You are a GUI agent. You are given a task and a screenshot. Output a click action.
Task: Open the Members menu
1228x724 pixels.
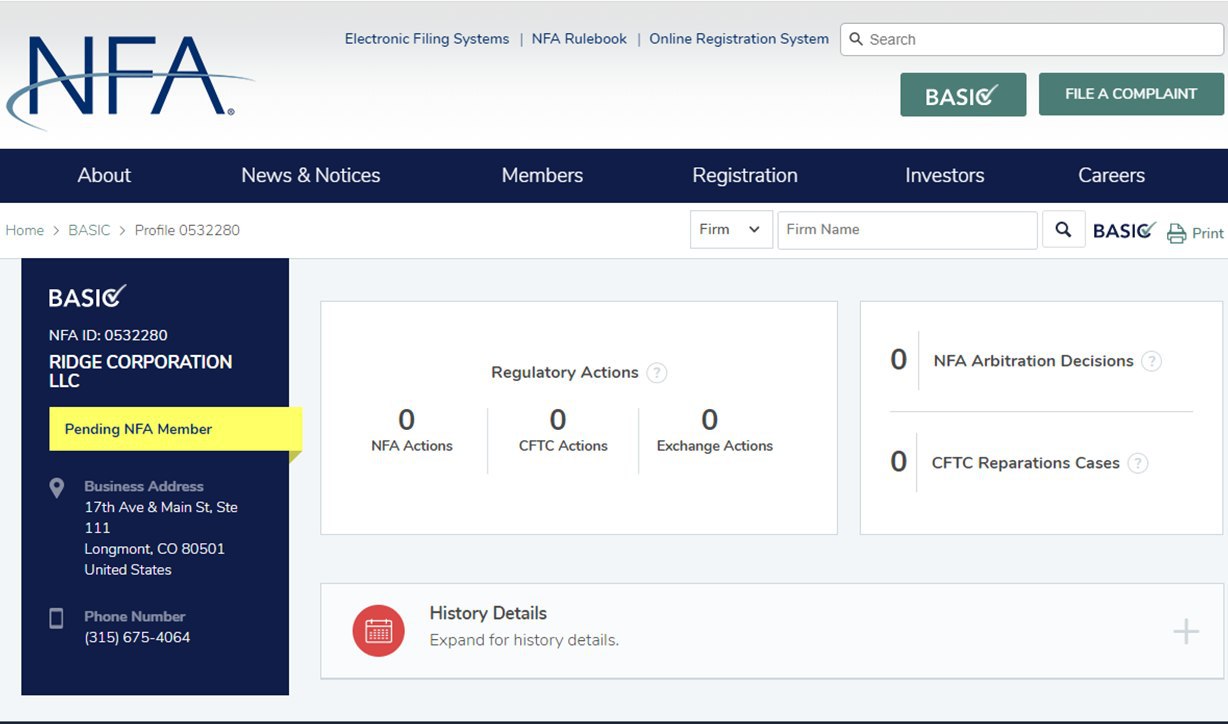[x=542, y=175]
